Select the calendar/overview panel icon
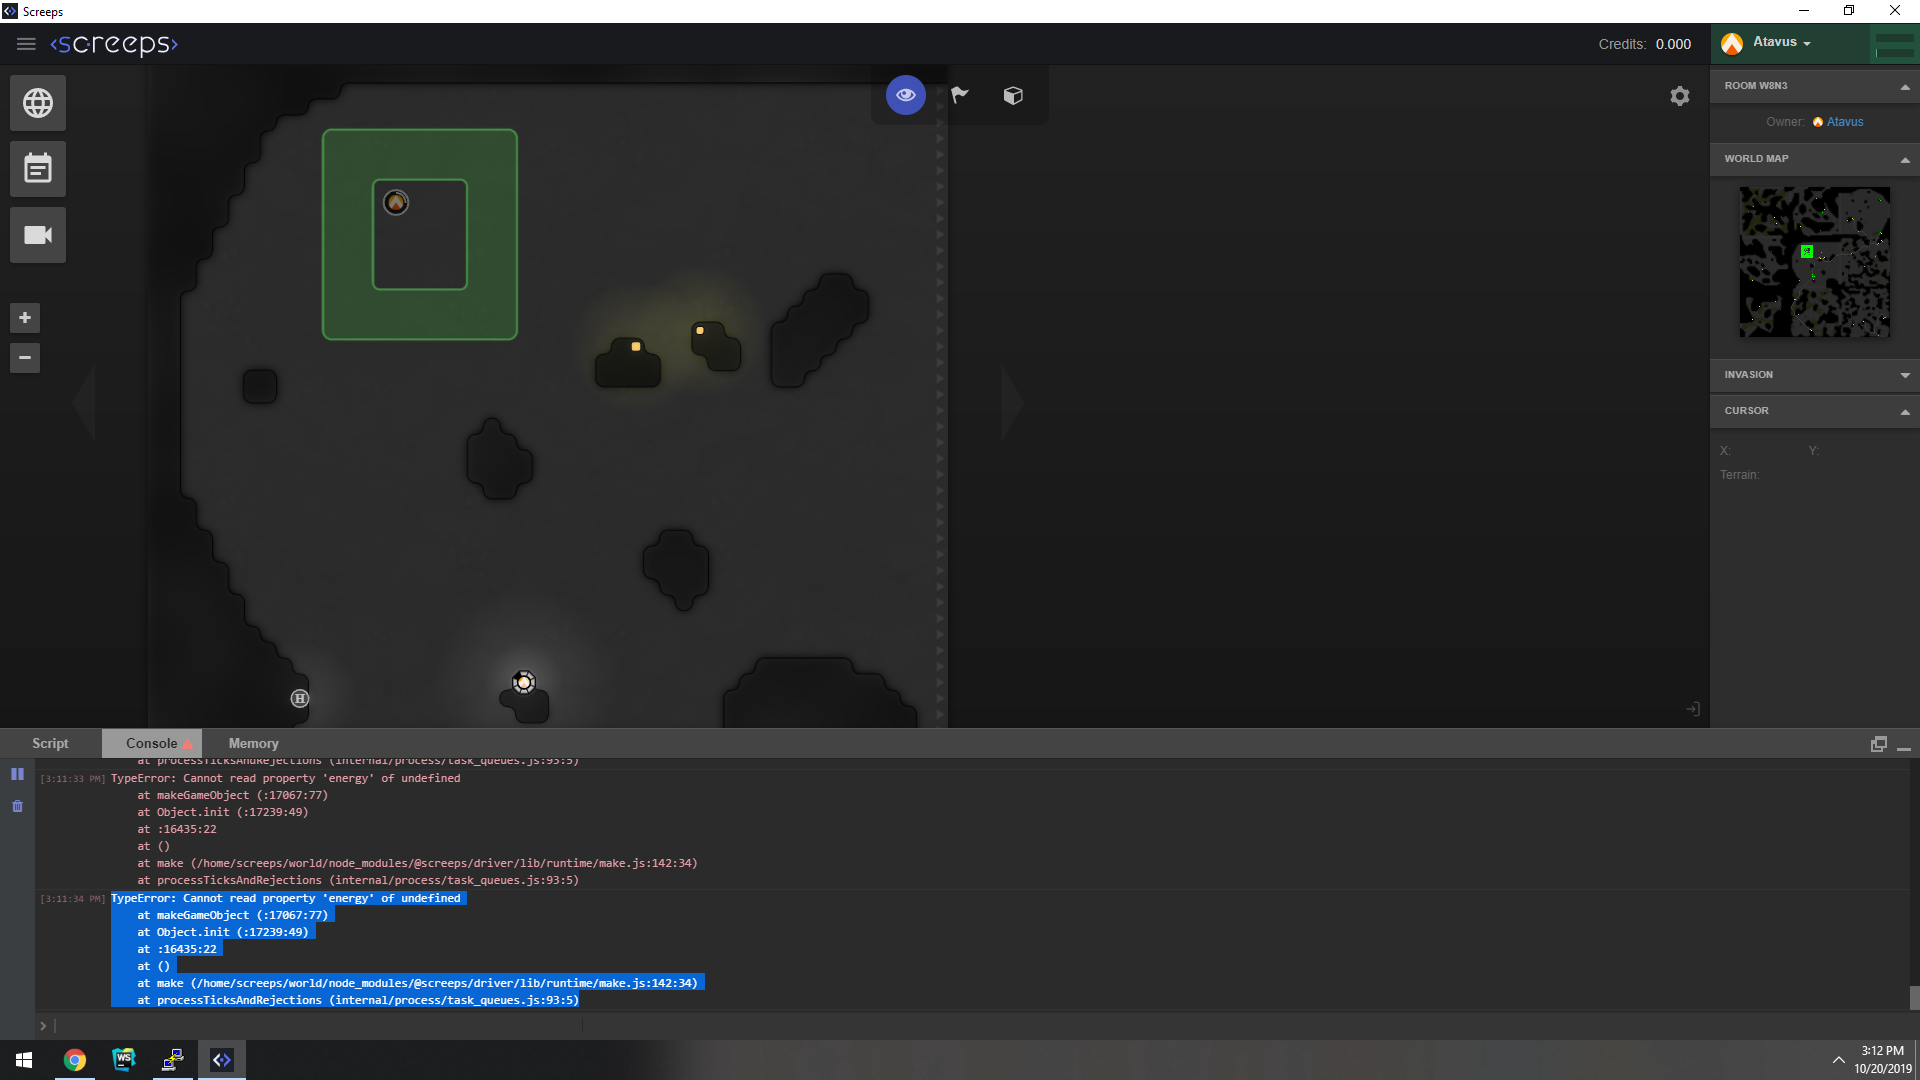The image size is (1920, 1080). [36, 169]
